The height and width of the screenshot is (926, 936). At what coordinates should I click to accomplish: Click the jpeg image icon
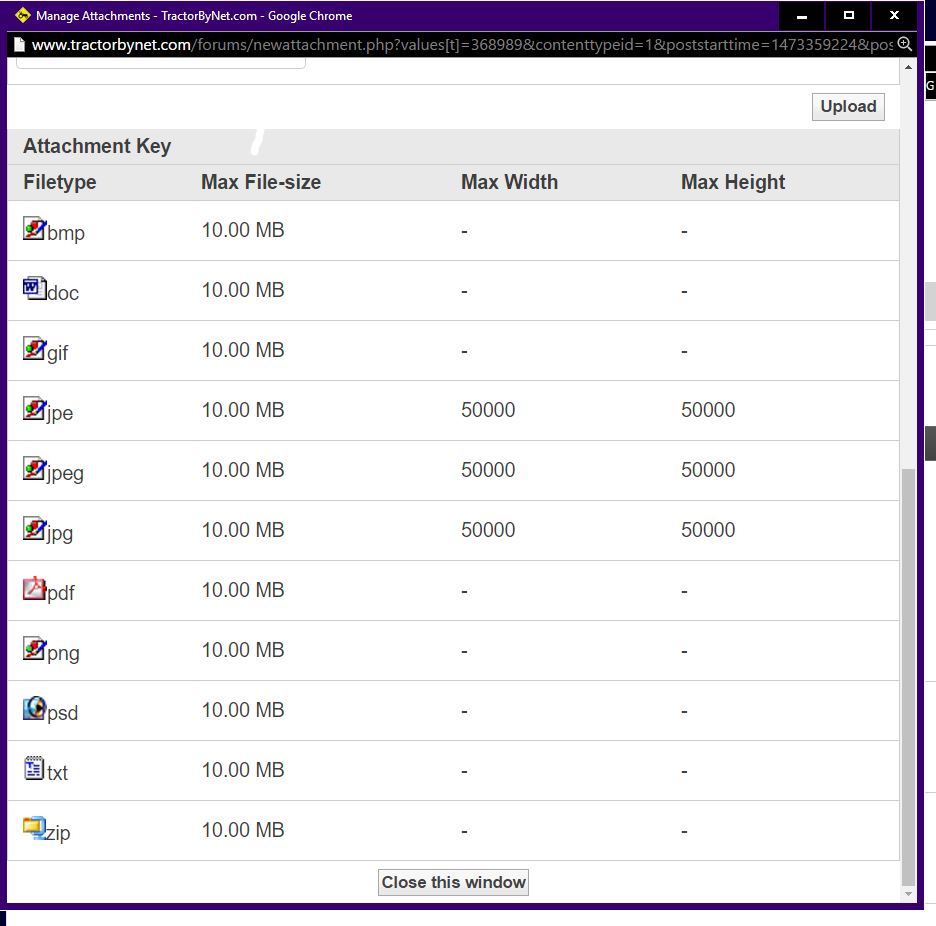tap(34, 468)
